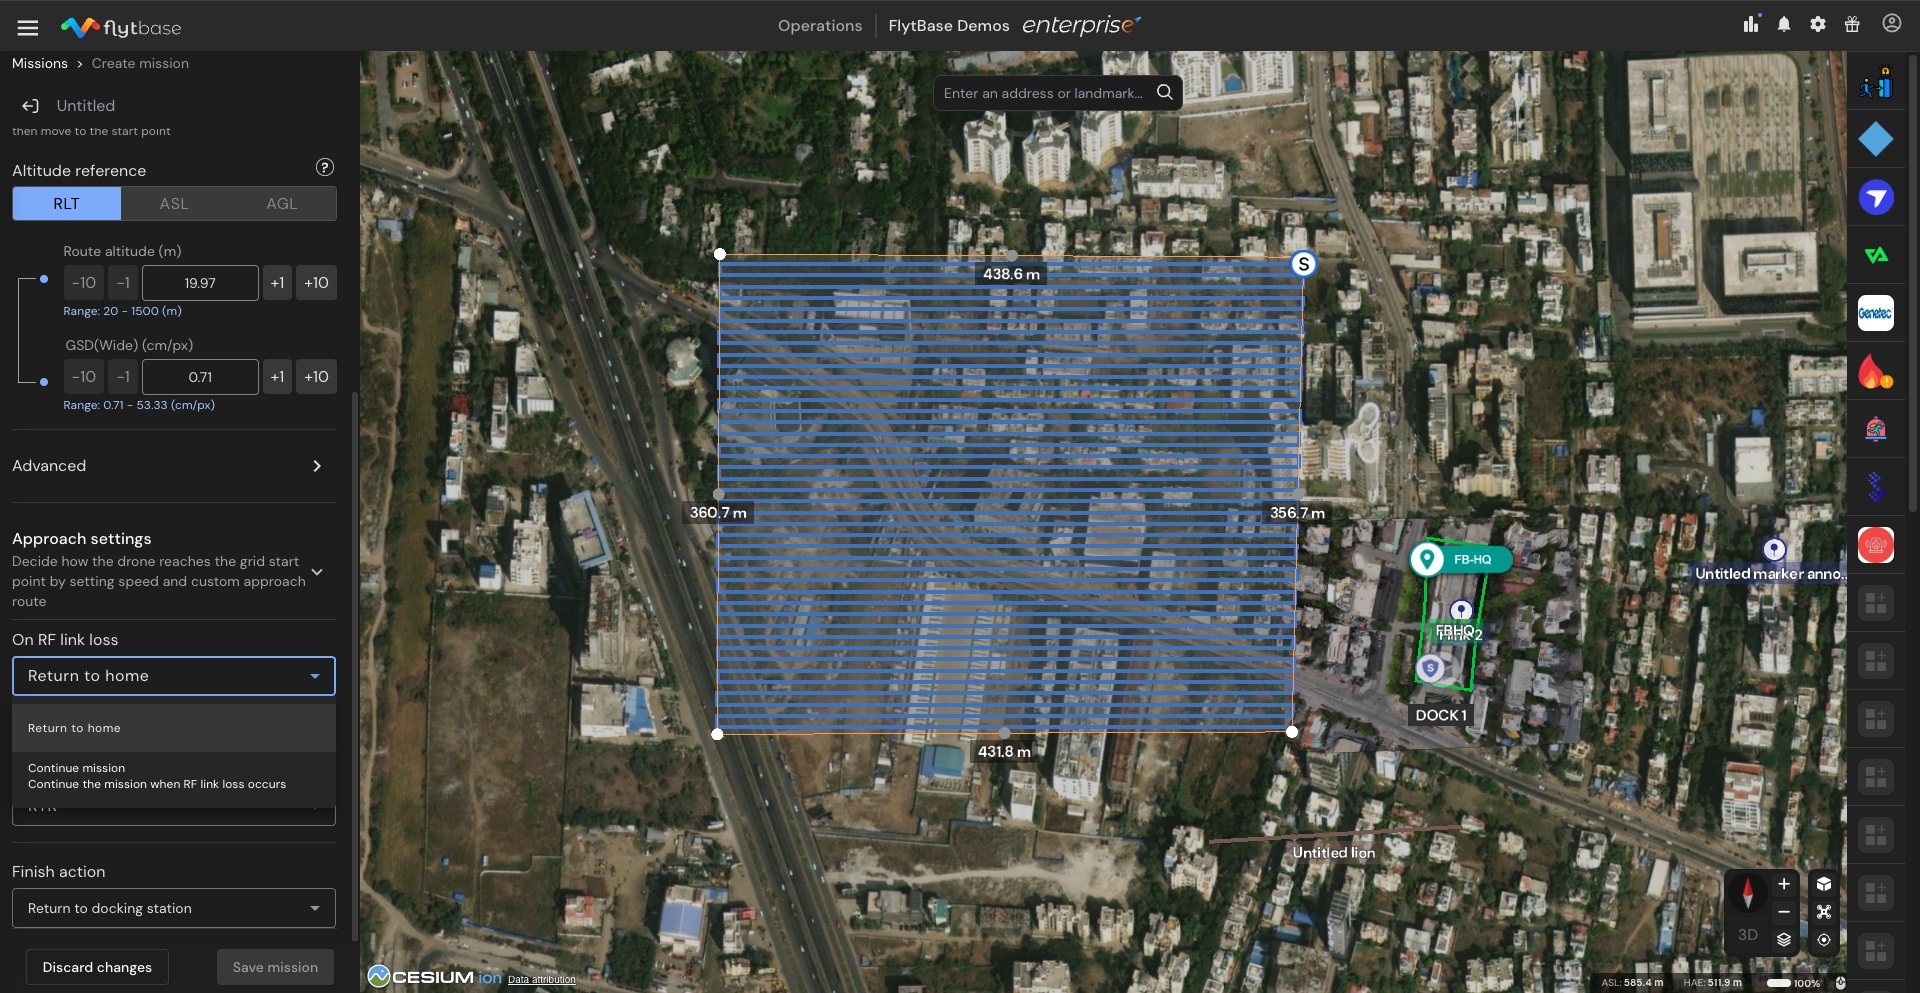Go to Missions breadcrumb link
The height and width of the screenshot is (993, 1920).
coord(40,63)
